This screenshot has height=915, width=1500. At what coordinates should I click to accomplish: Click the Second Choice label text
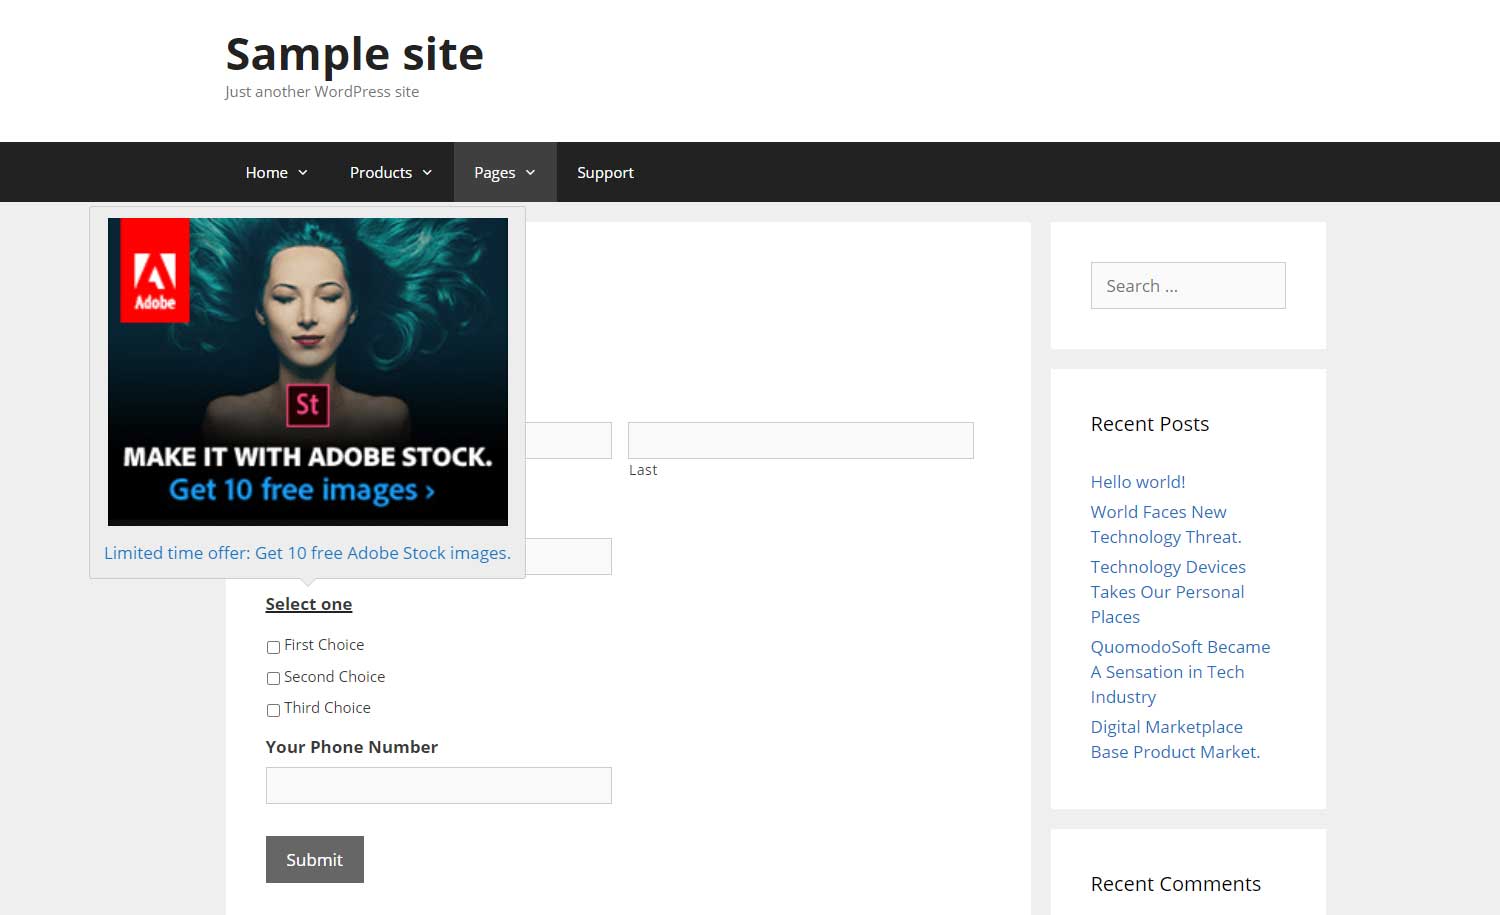point(334,677)
